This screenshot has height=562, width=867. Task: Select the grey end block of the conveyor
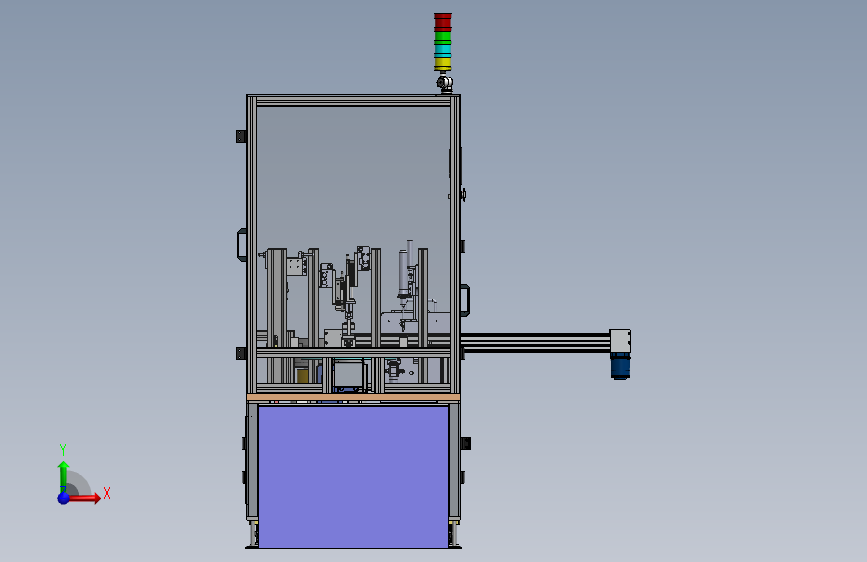tap(620, 341)
